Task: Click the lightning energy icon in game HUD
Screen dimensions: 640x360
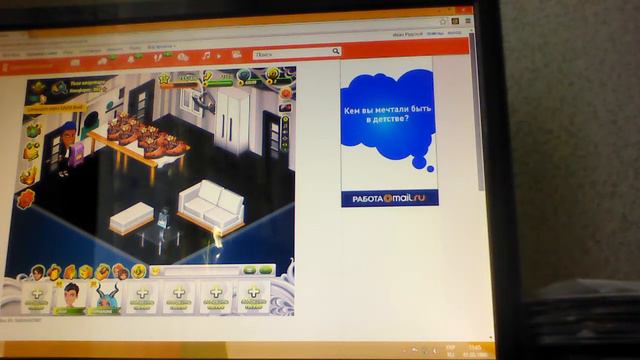Action: coord(208,77)
